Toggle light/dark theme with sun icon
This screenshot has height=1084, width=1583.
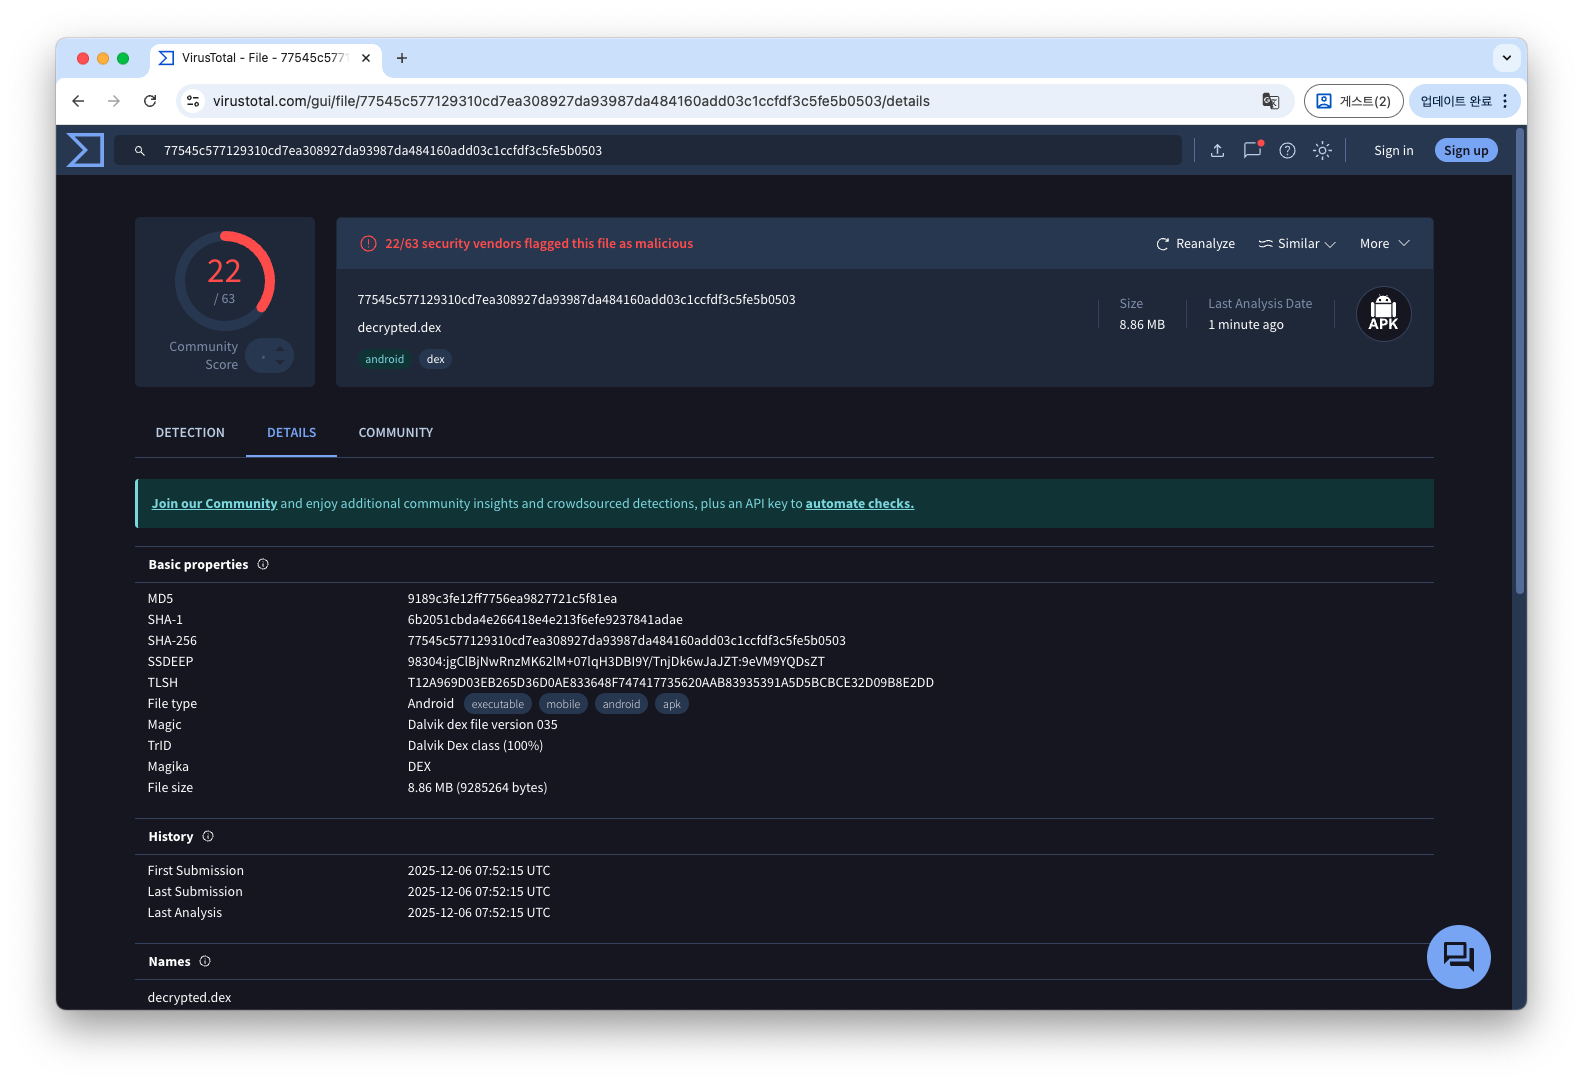pos(1322,151)
